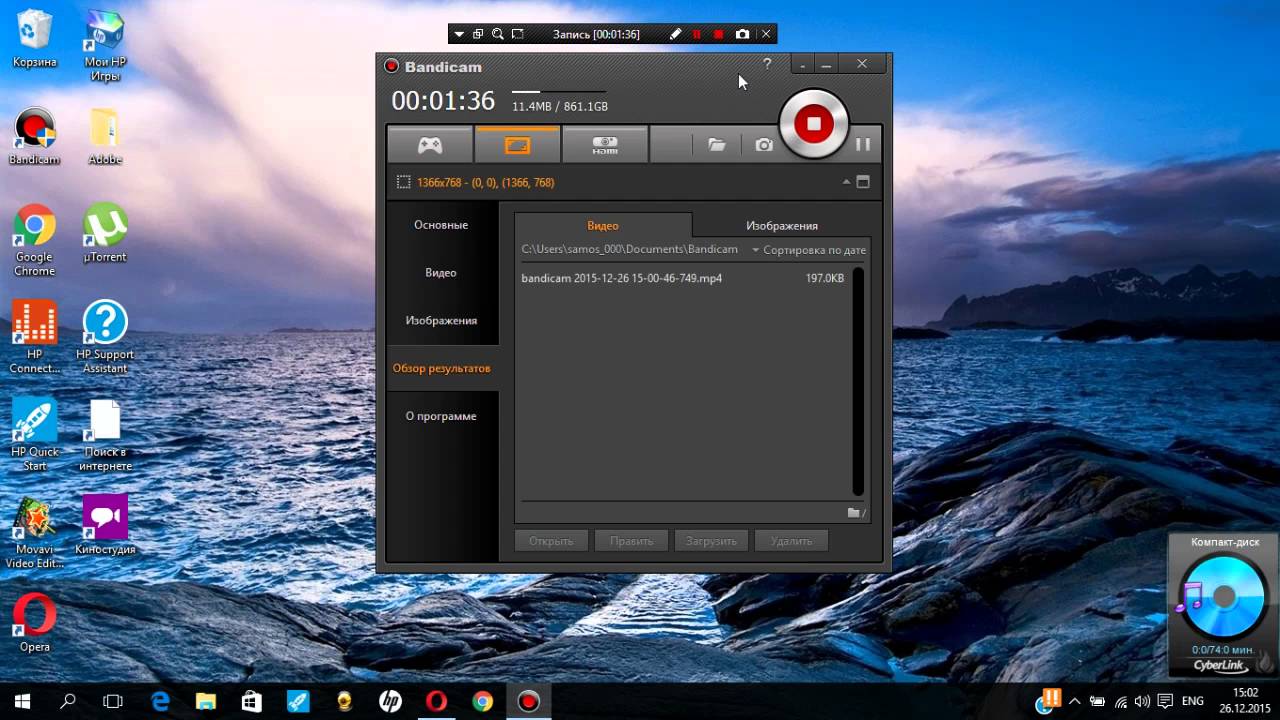Open the Google Chrome desktop shortcut
1280x720 pixels.
click(35, 241)
